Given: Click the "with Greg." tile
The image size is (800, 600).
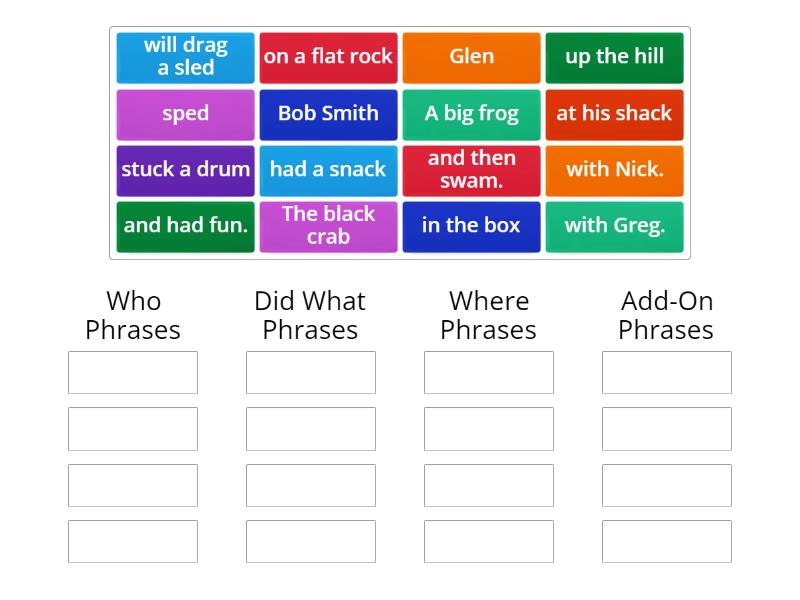Looking at the screenshot, I should point(614,225).
